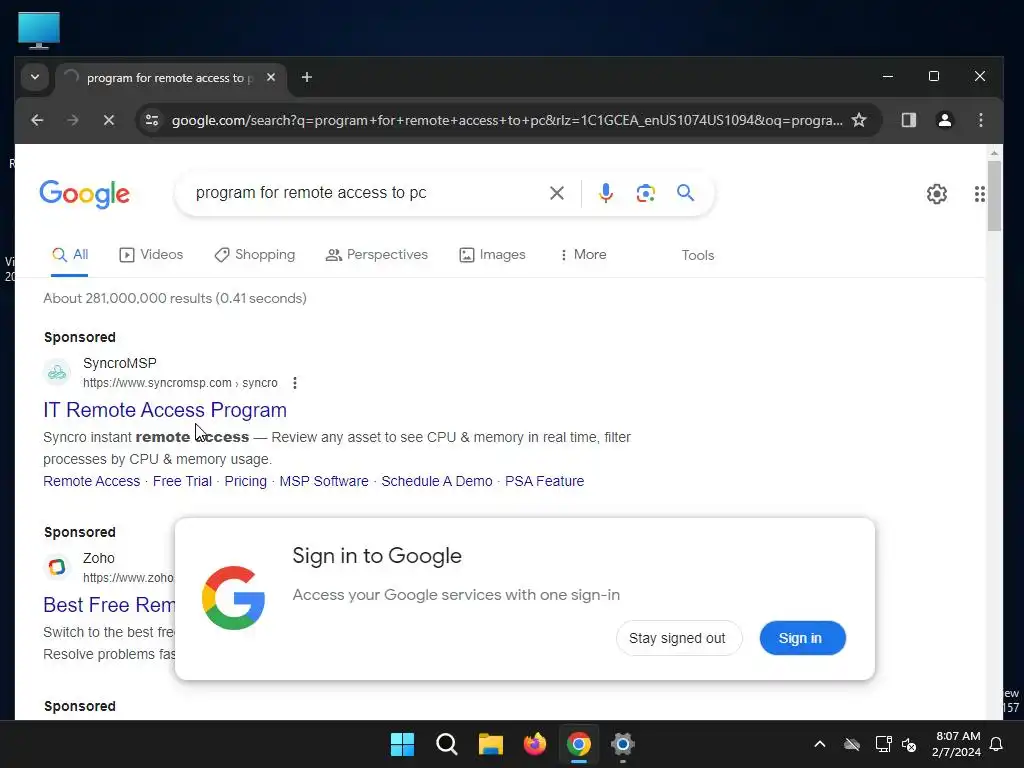
Task: Bookmark this page with the star icon
Action: pos(859,120)
